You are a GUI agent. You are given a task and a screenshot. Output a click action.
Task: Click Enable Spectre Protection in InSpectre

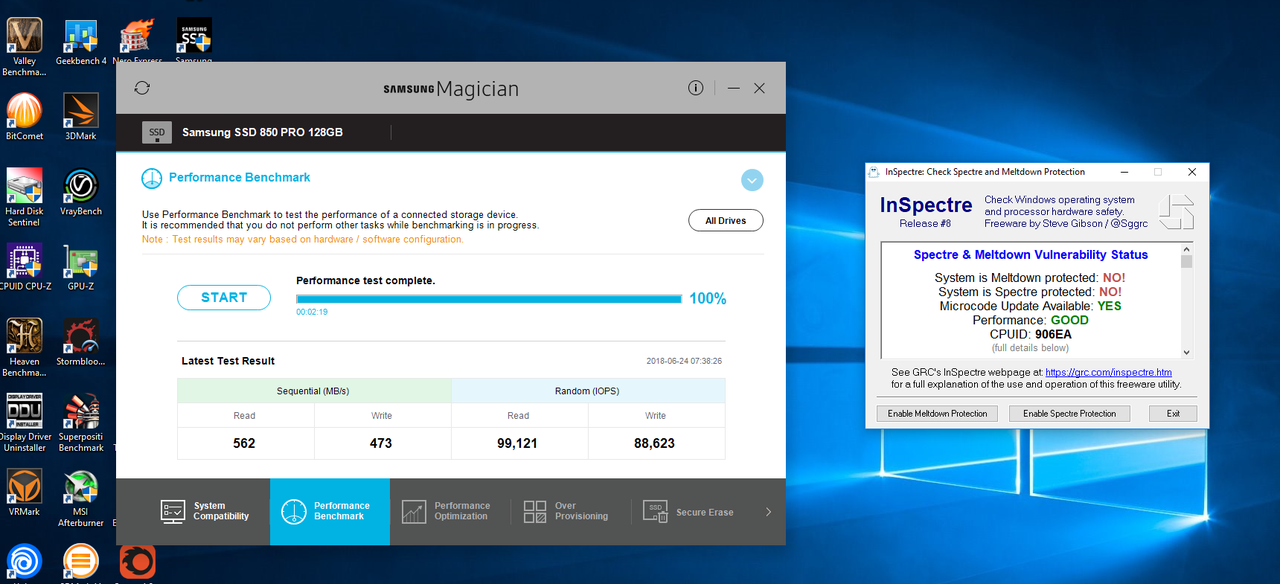tap(1069, 413)
